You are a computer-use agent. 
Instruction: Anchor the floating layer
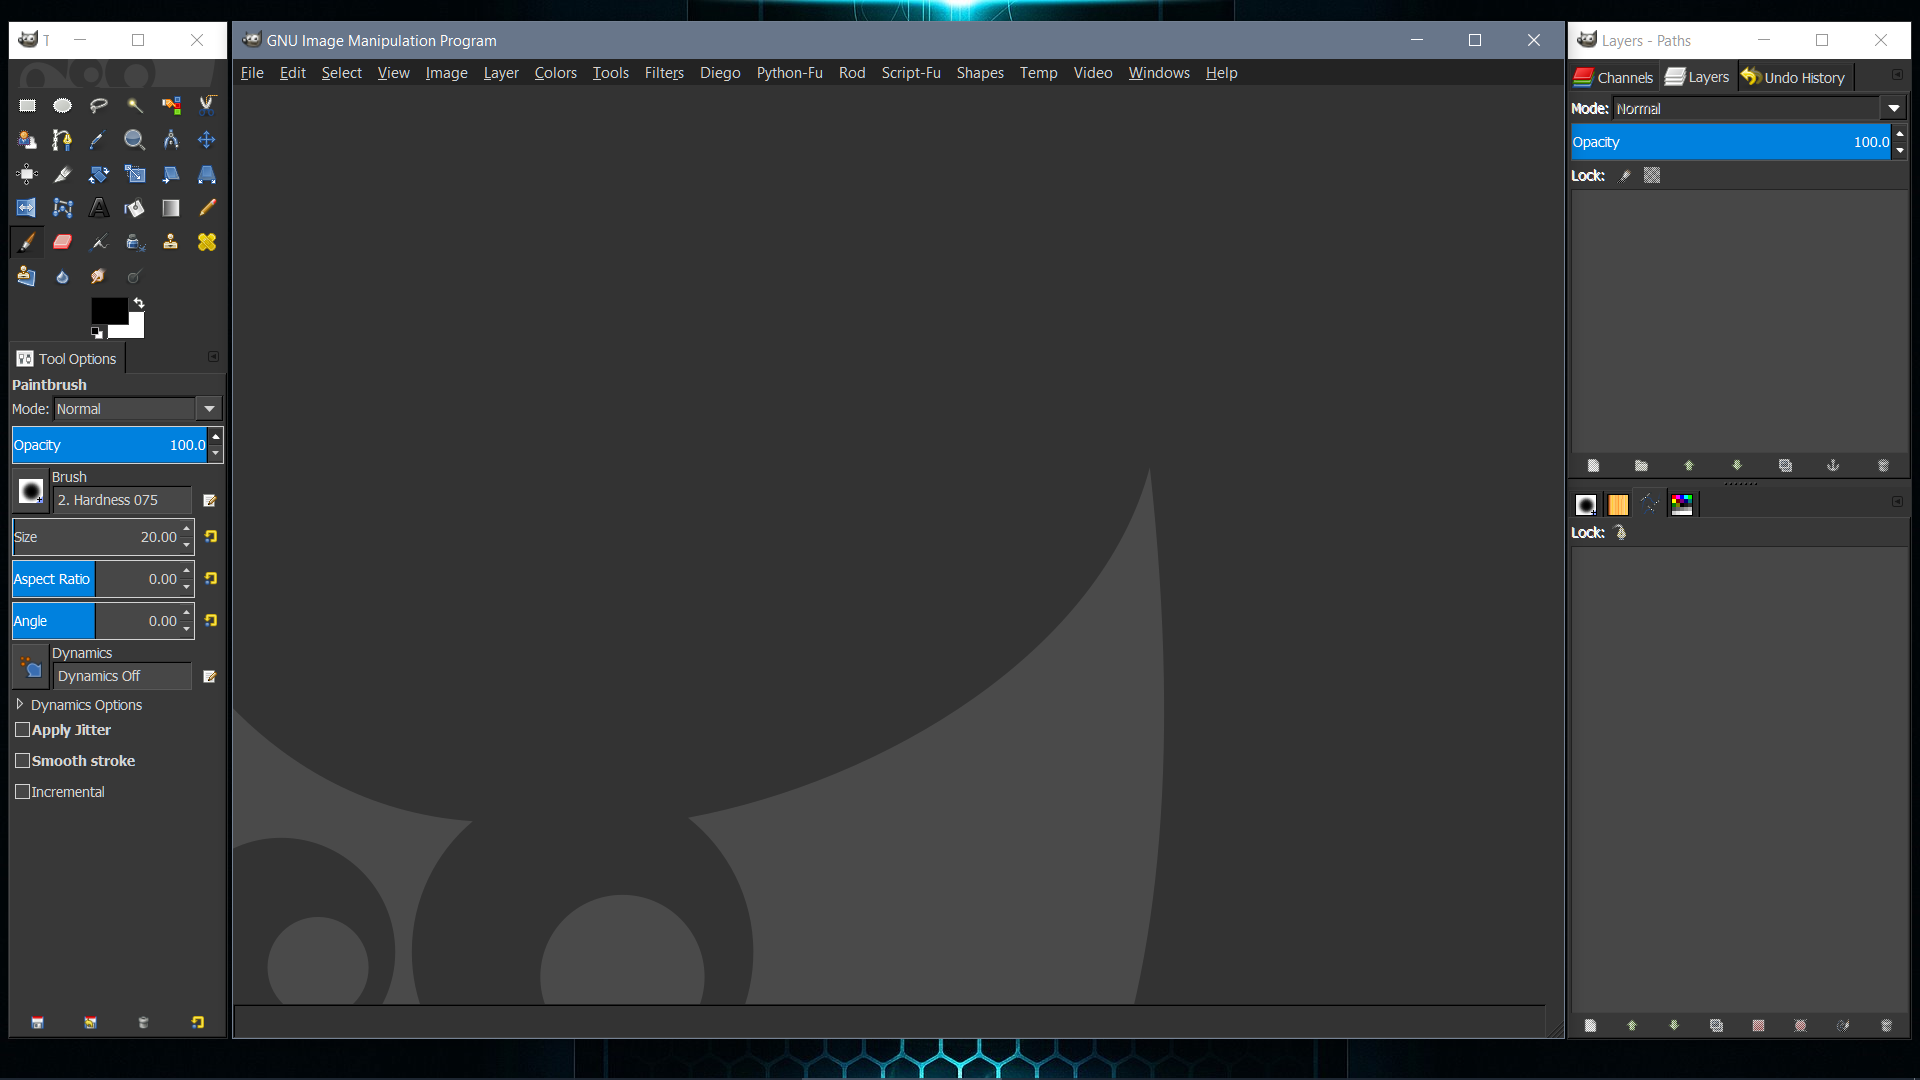click(1833, 465)
